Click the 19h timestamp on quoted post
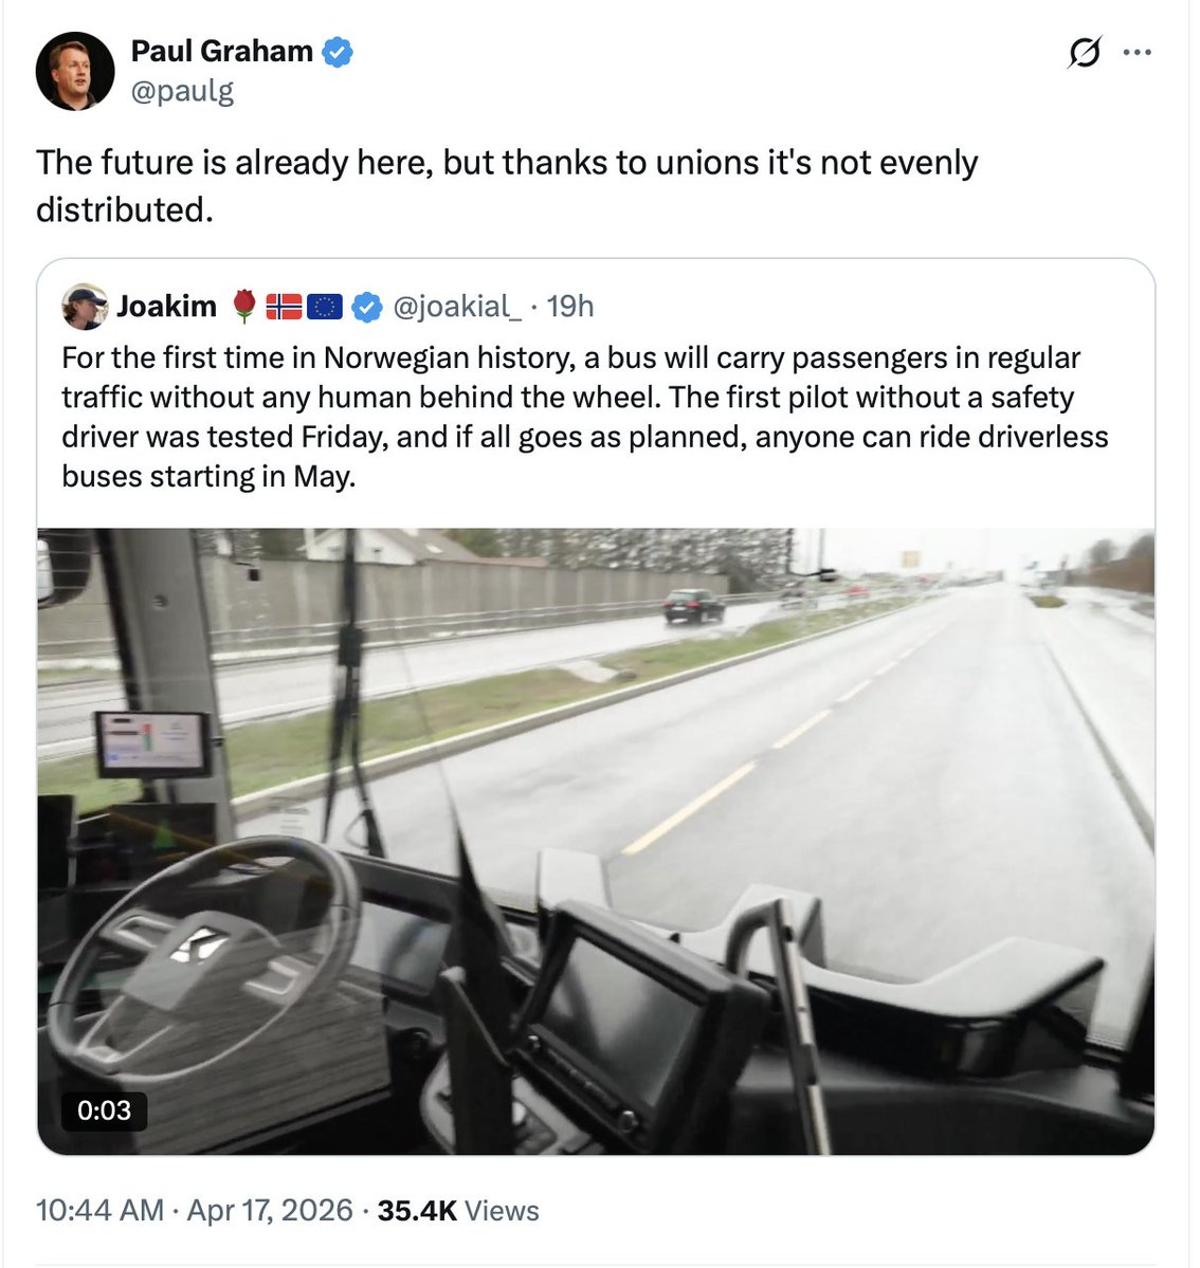The width and height of the screenshot is (1200, 1268). click(x=570, y=306)
